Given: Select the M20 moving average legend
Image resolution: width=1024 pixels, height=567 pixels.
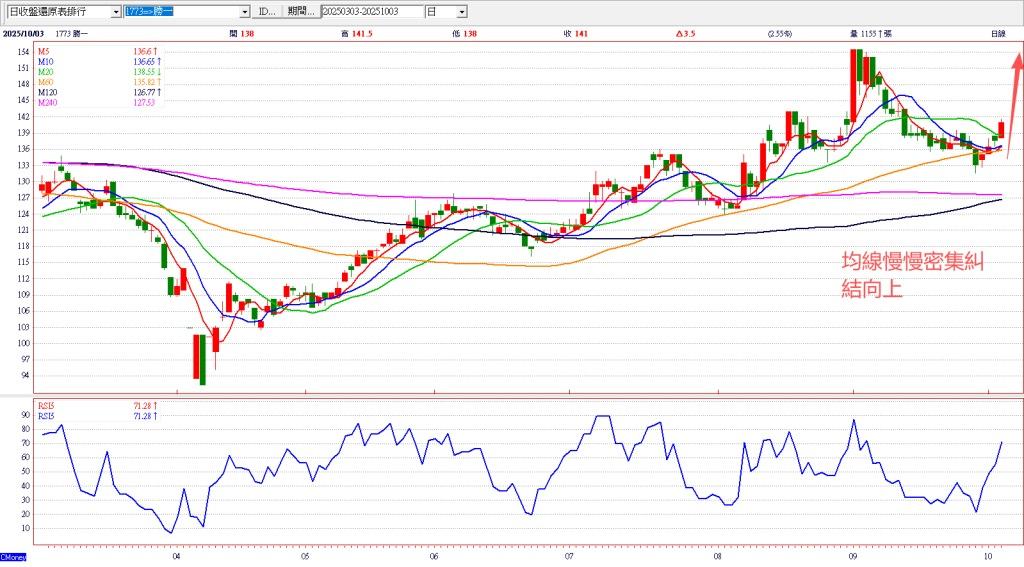Looking at the screenshot, I should pyautogui.click(x=45, y=72).
